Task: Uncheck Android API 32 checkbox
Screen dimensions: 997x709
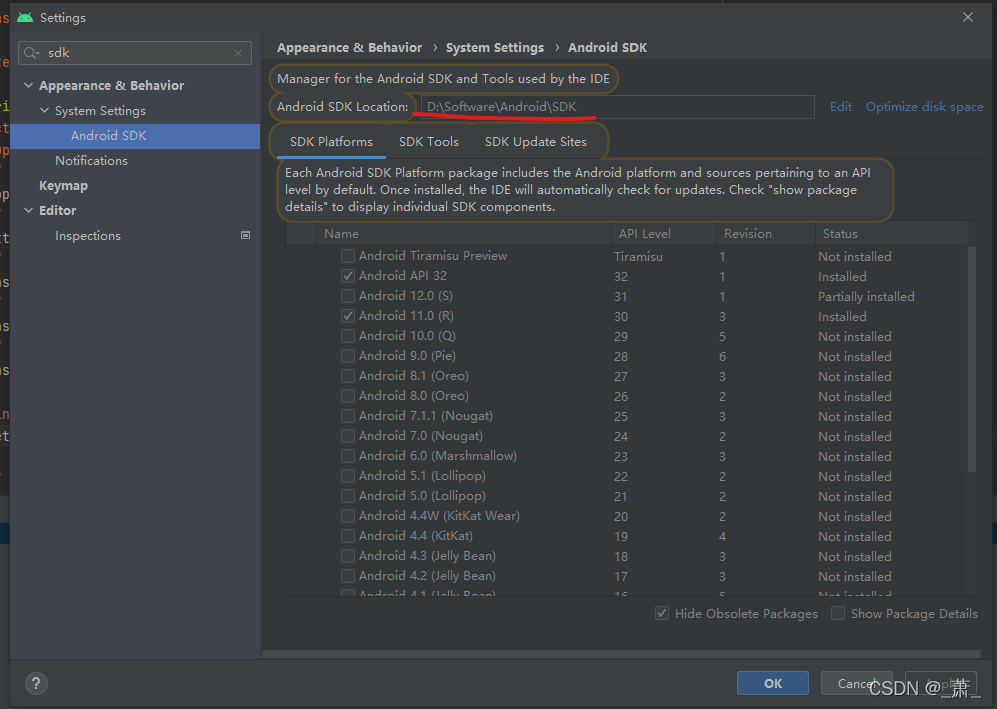Action: [x=348, y=276]
